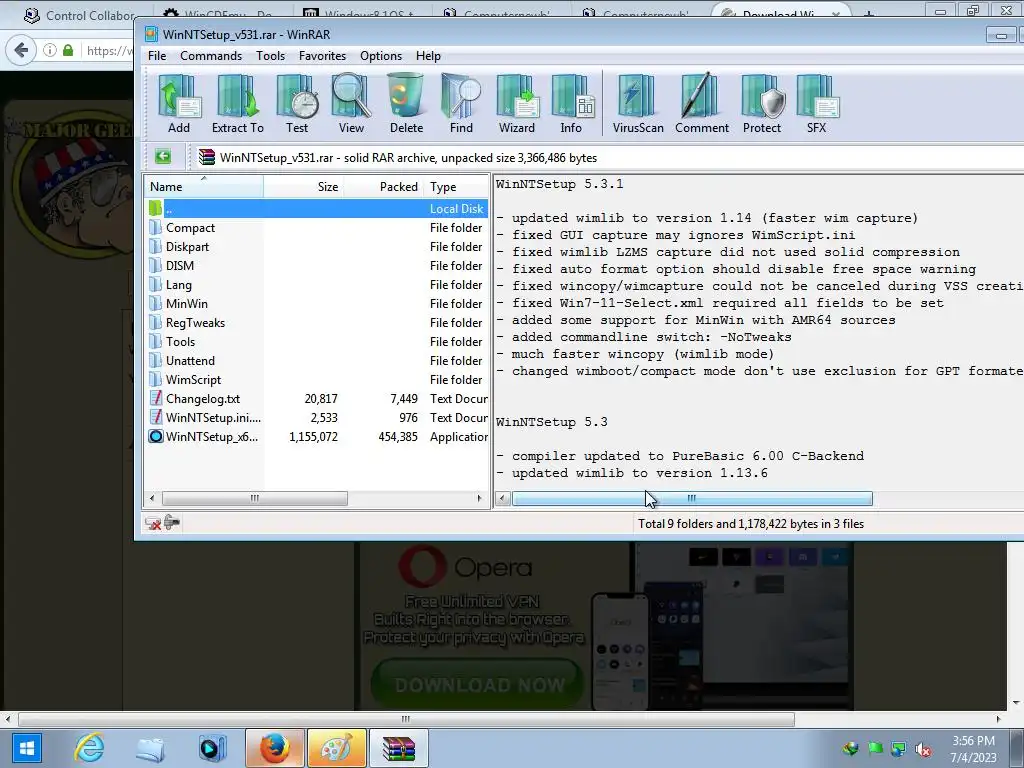
Task: Open File Explorer from the taskbar
Action: [150, 748]
